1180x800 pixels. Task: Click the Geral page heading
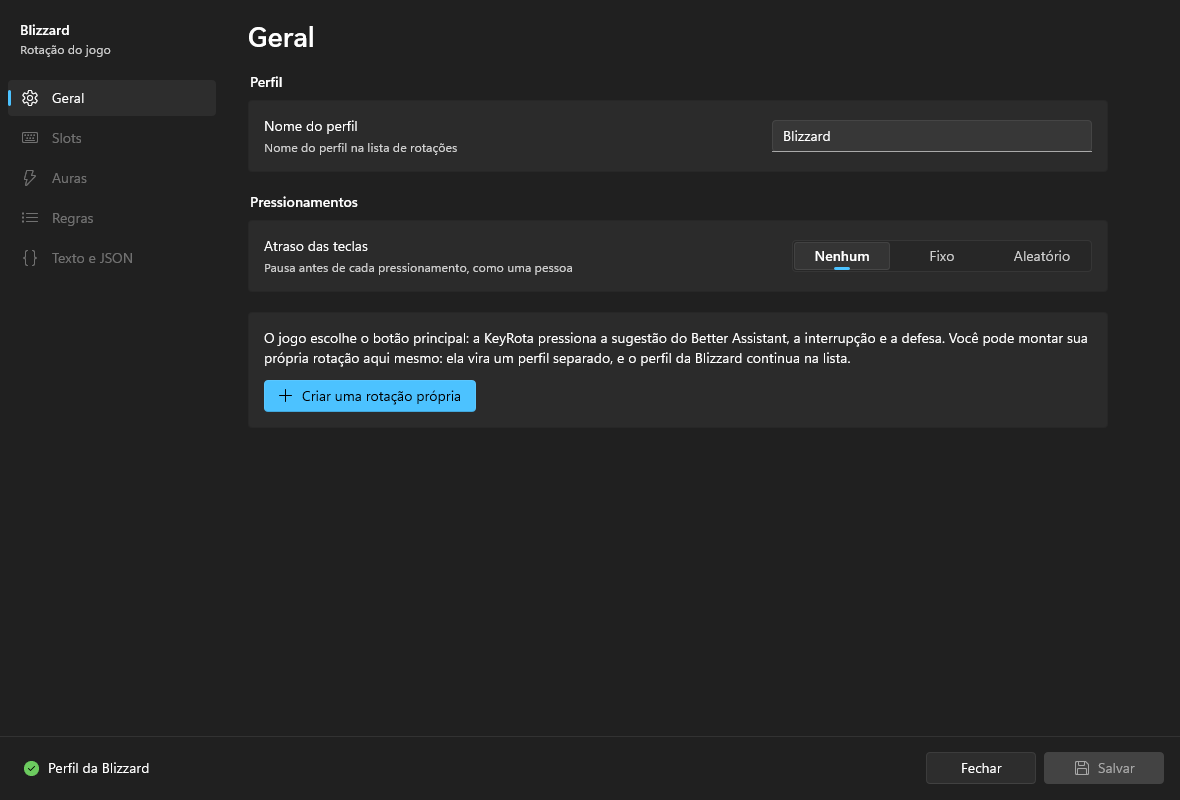click(281, 37)
